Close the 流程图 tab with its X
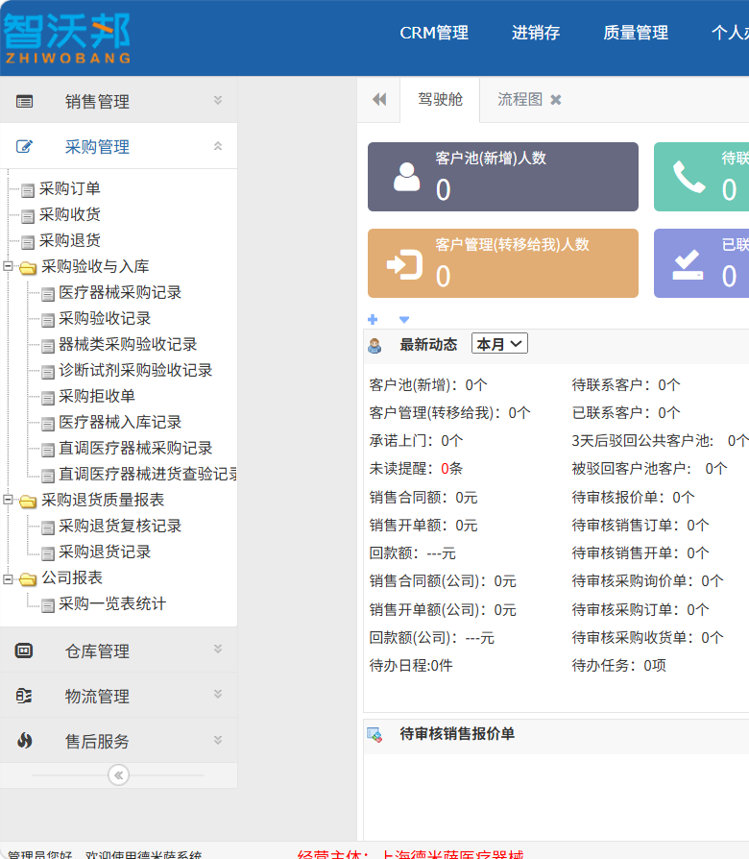This screenshot has width=749, height=859. 556,100
